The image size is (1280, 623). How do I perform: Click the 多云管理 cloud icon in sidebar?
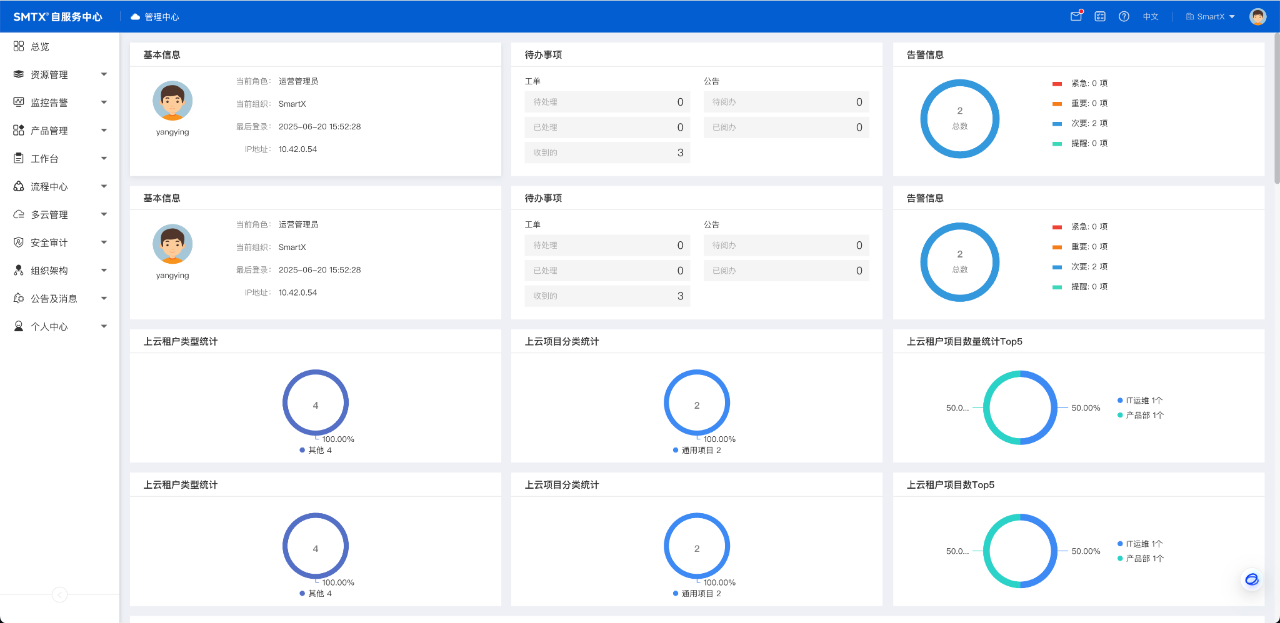point(19,214)
